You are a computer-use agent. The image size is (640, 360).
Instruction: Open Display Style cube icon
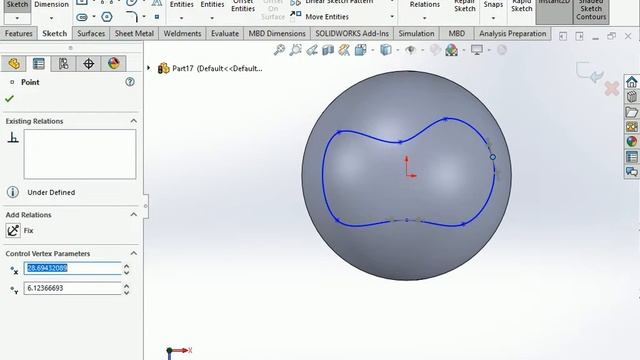385,50
